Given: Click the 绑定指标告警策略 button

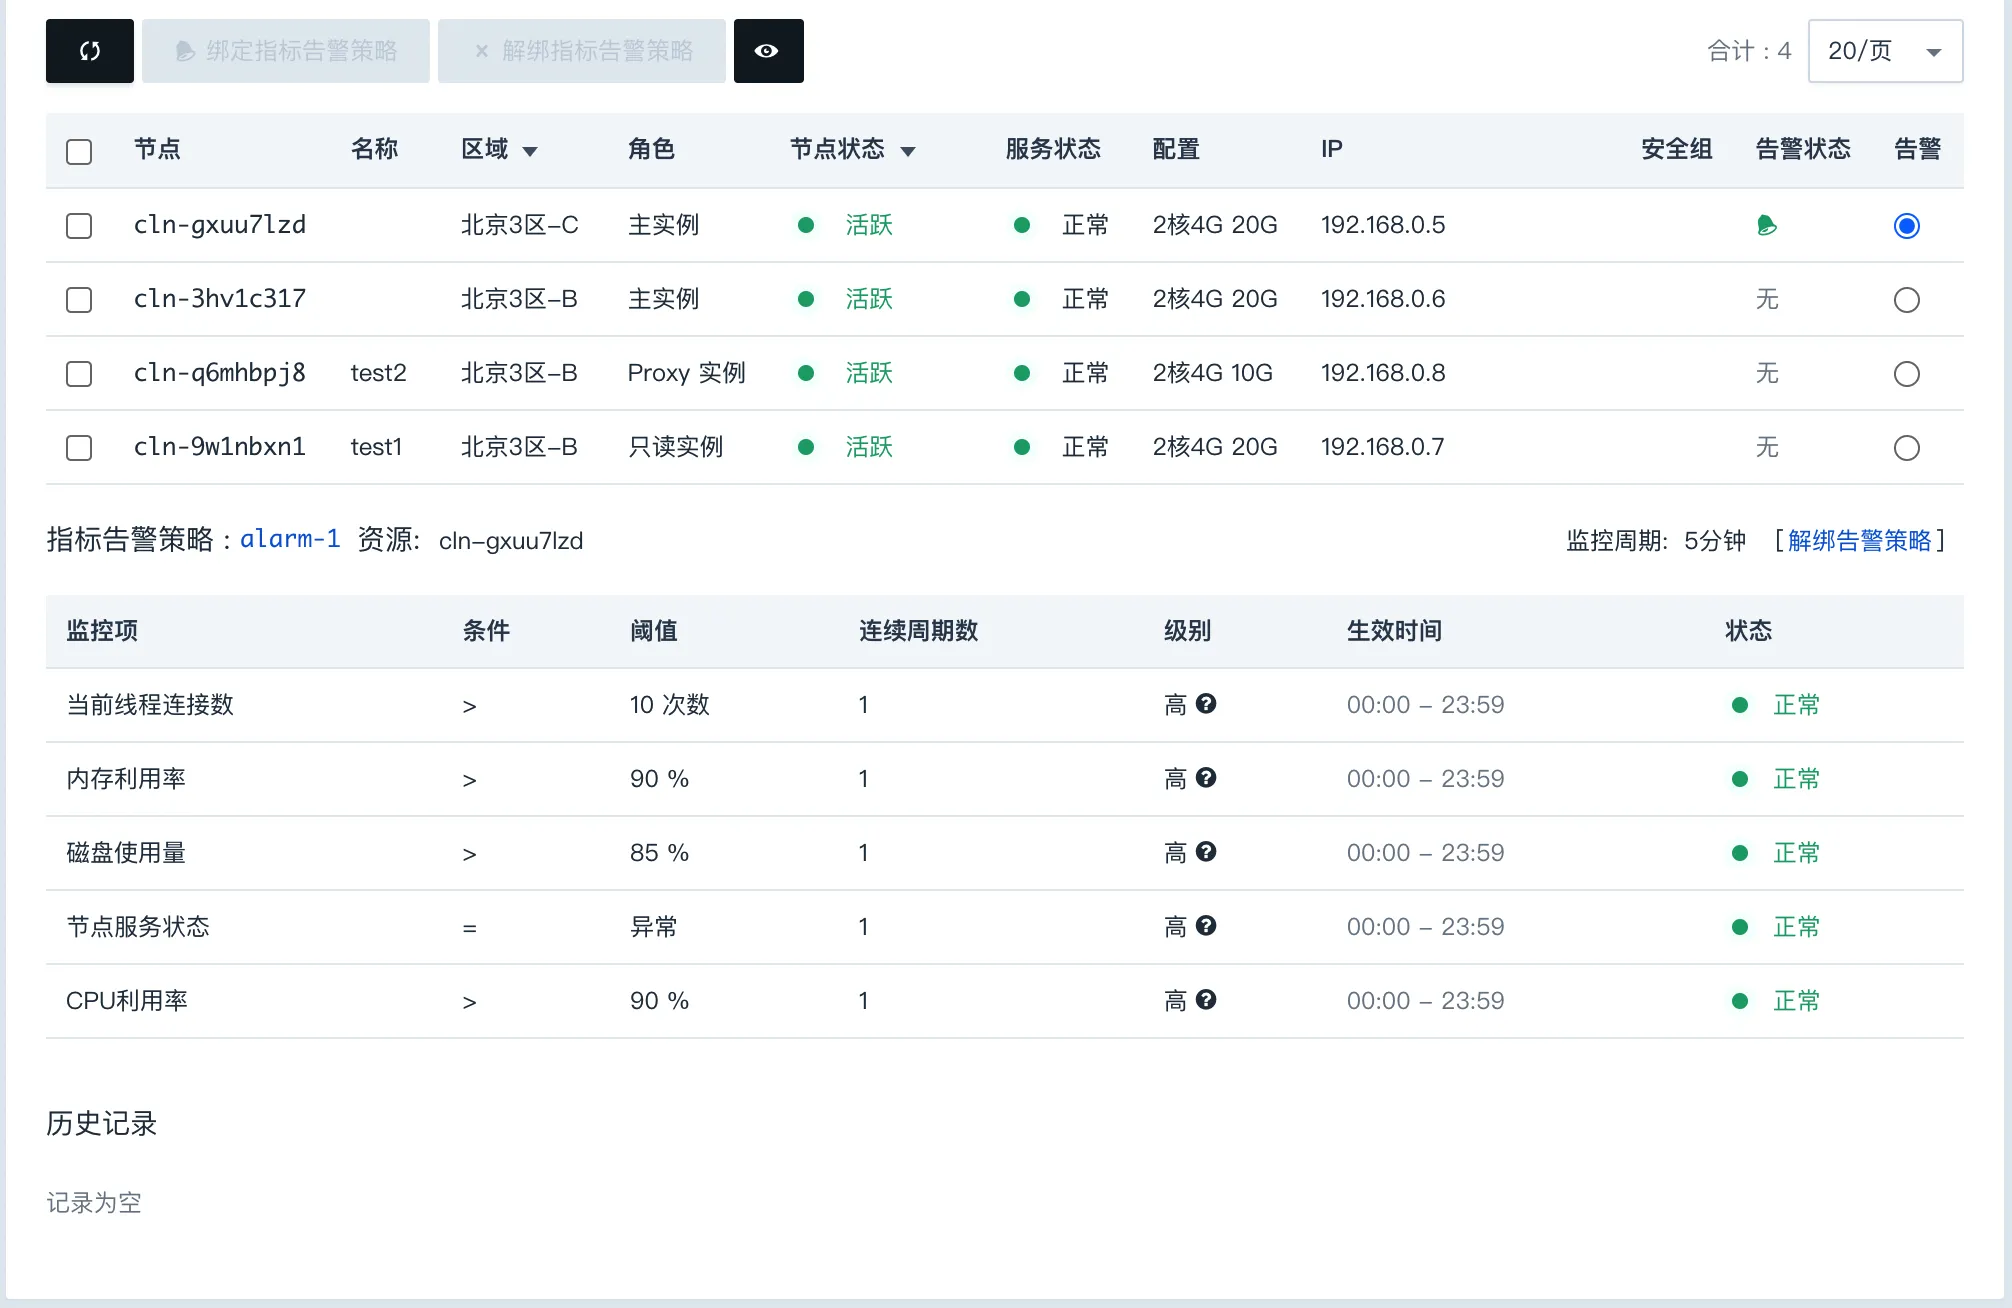Looking at the screenshot, I should pos(286,51).
